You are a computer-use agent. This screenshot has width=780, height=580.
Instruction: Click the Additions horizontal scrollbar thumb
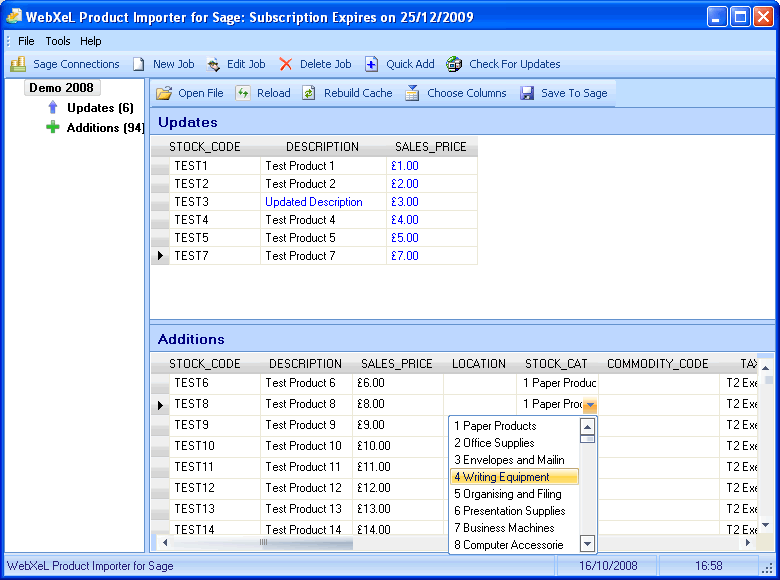263,543
